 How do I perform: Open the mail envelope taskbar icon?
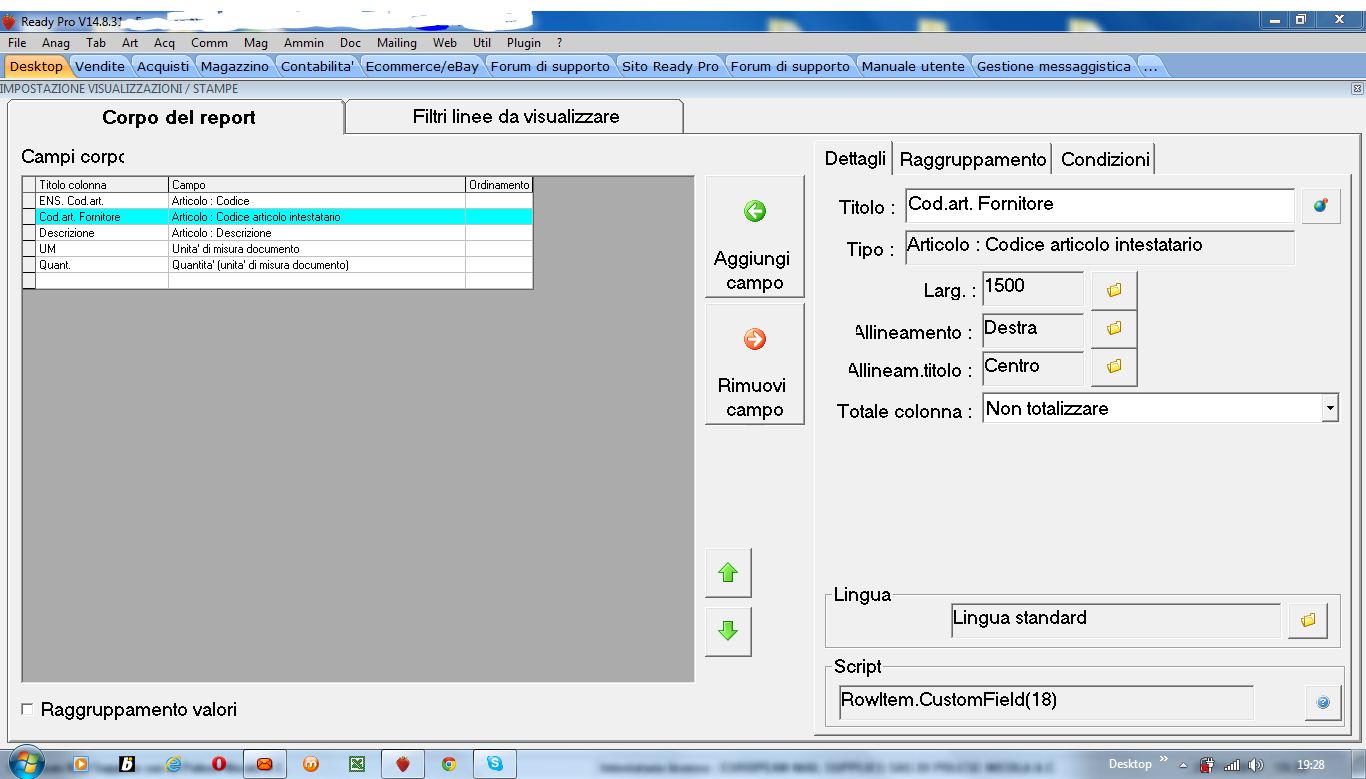264,764
